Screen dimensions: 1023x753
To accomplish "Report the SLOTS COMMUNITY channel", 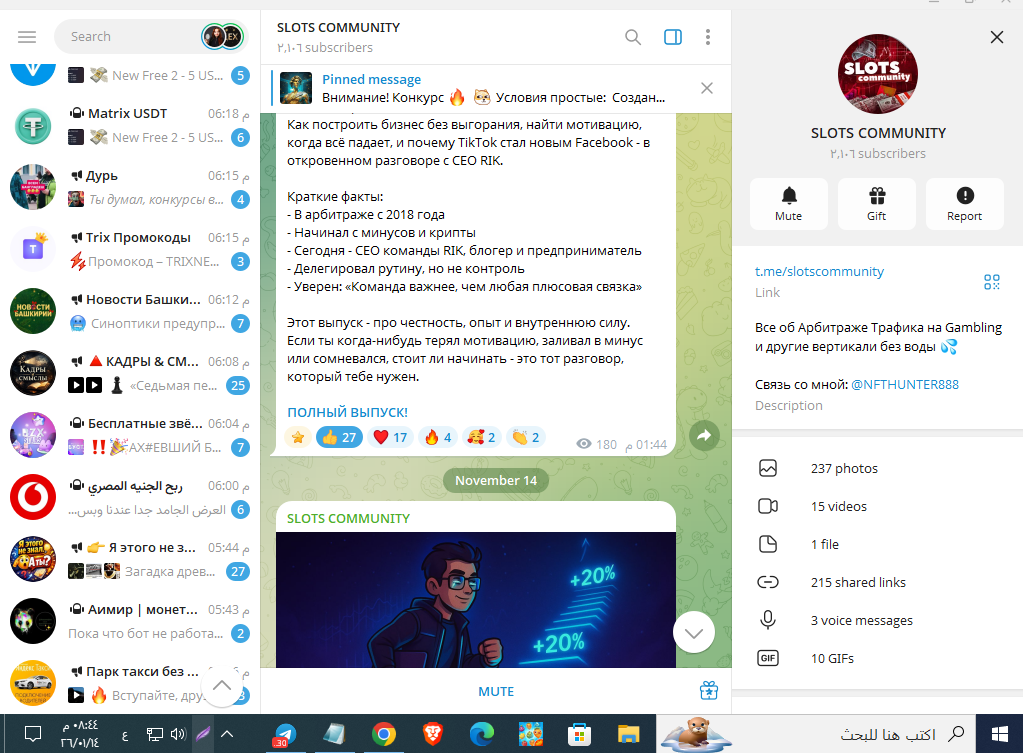I will tap(964, 204).
